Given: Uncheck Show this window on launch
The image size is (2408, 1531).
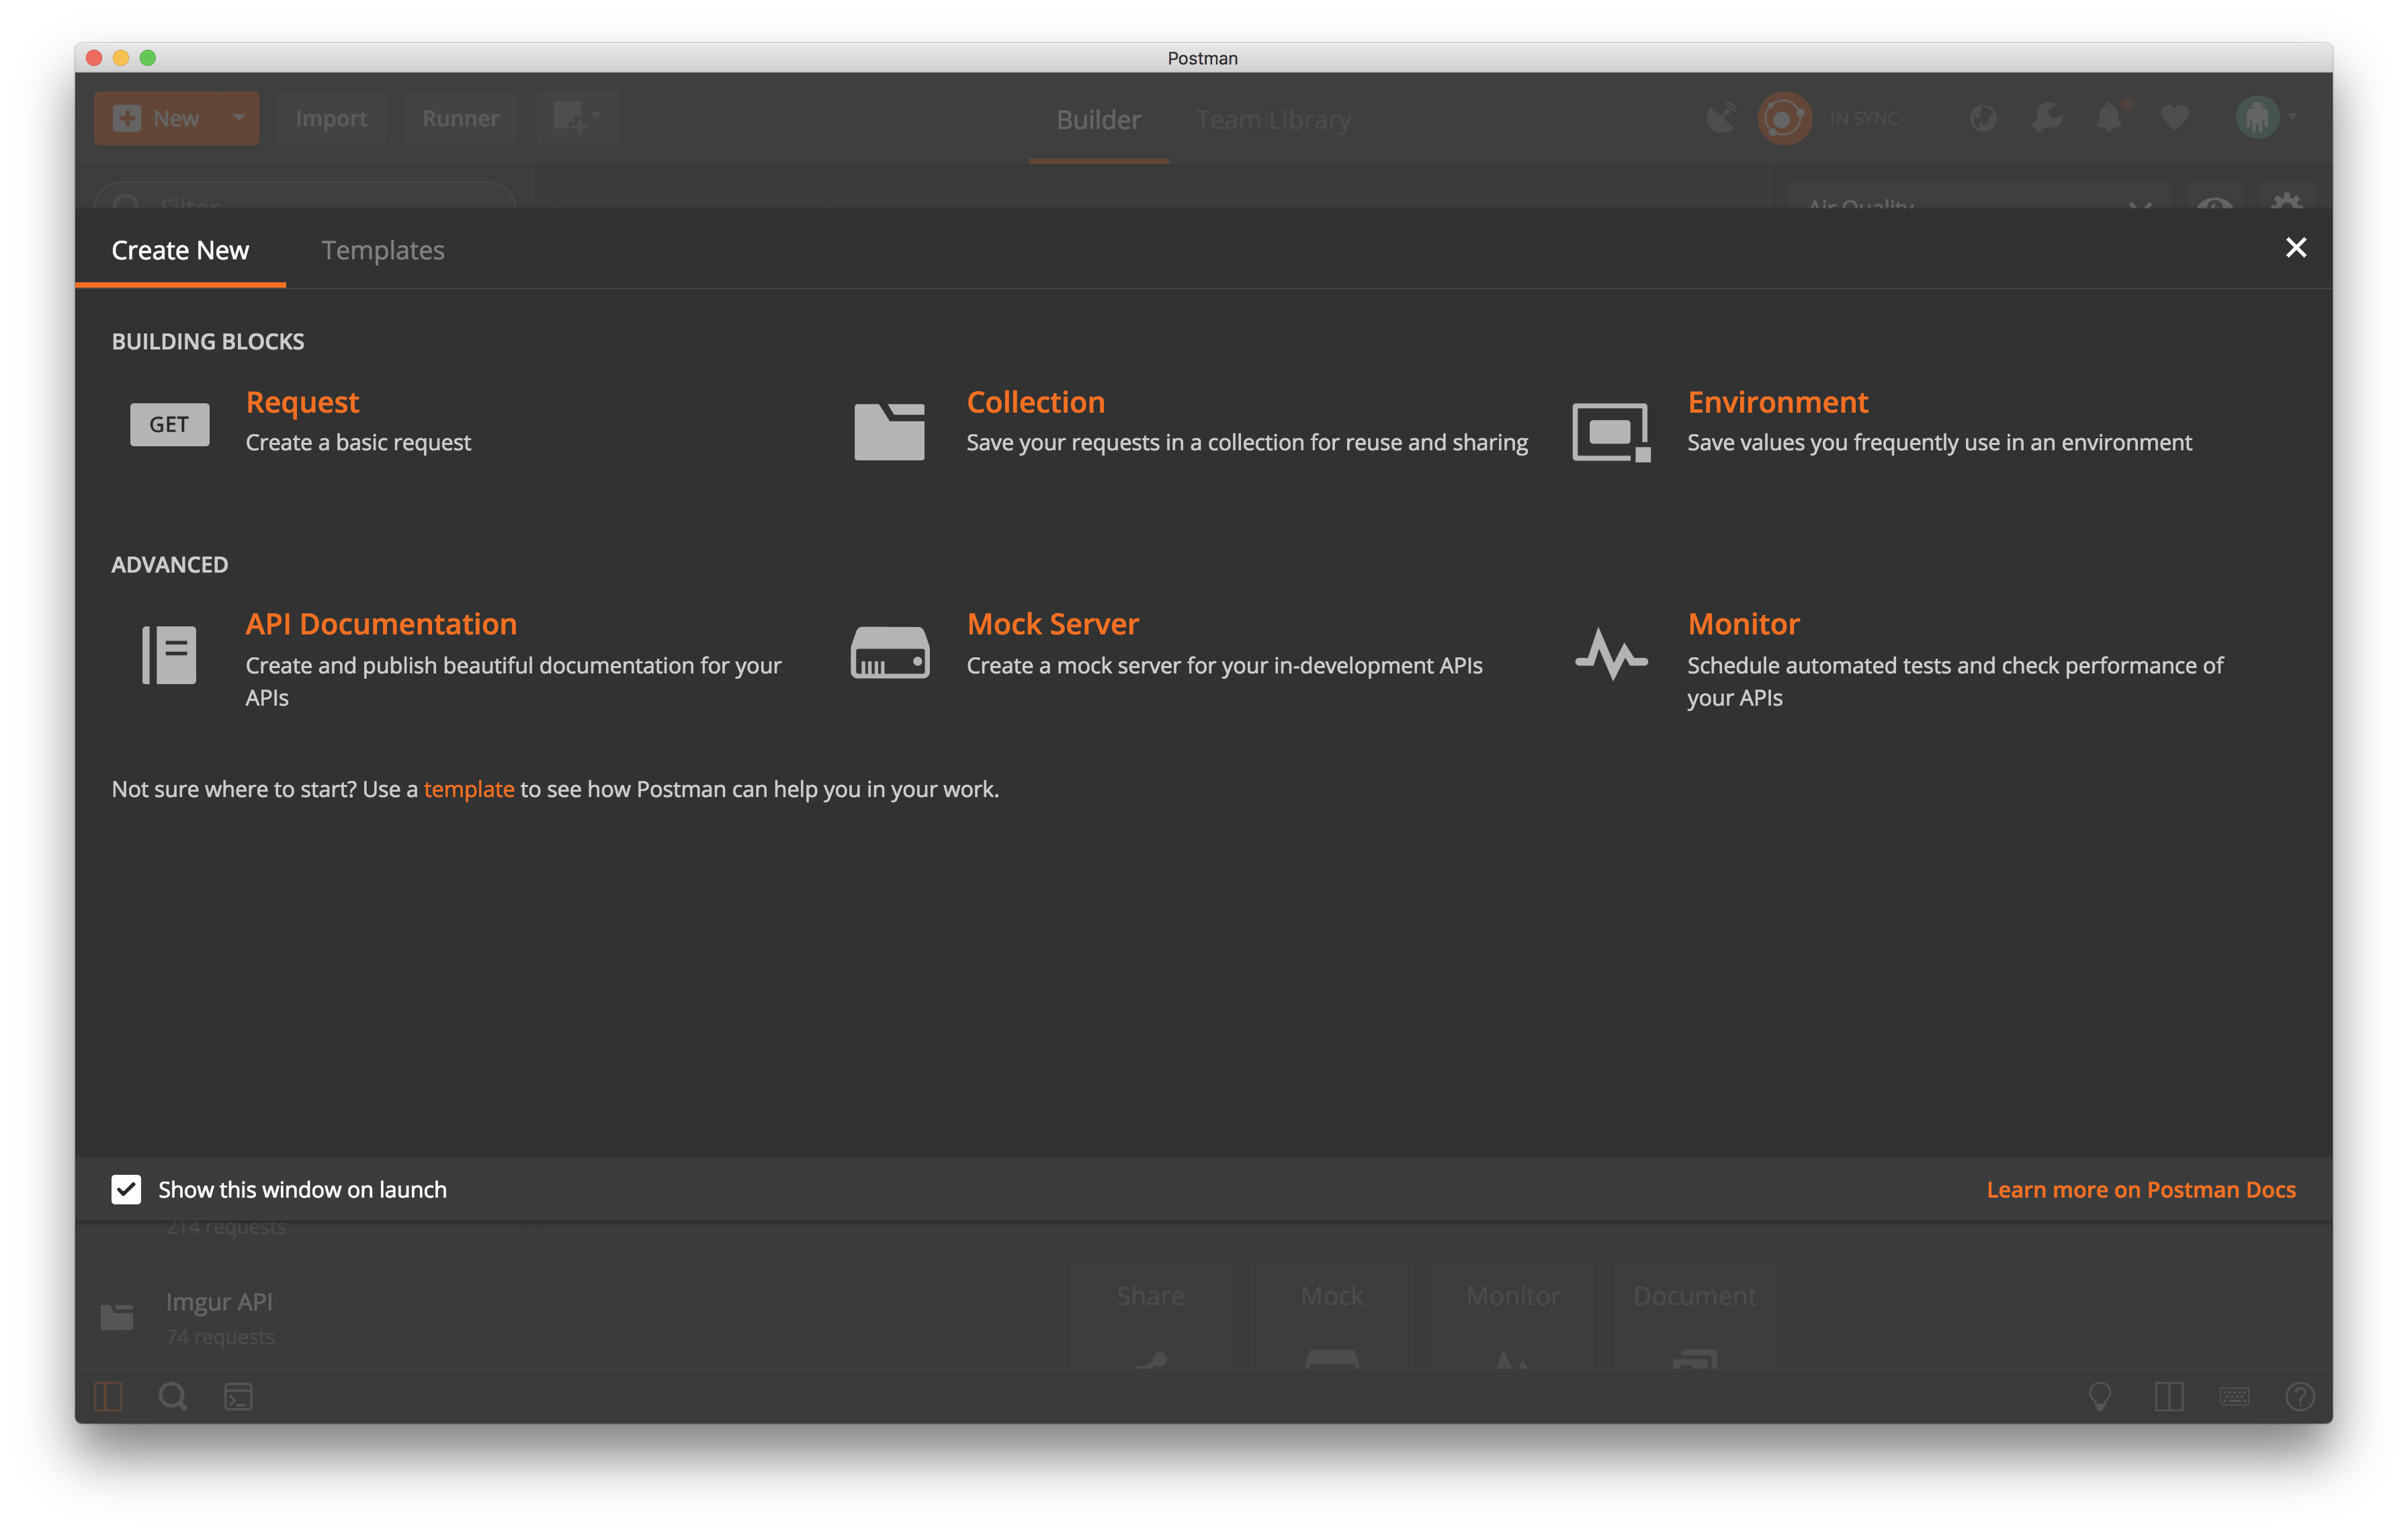Looking at the screenshot, I should (126, 1189).
